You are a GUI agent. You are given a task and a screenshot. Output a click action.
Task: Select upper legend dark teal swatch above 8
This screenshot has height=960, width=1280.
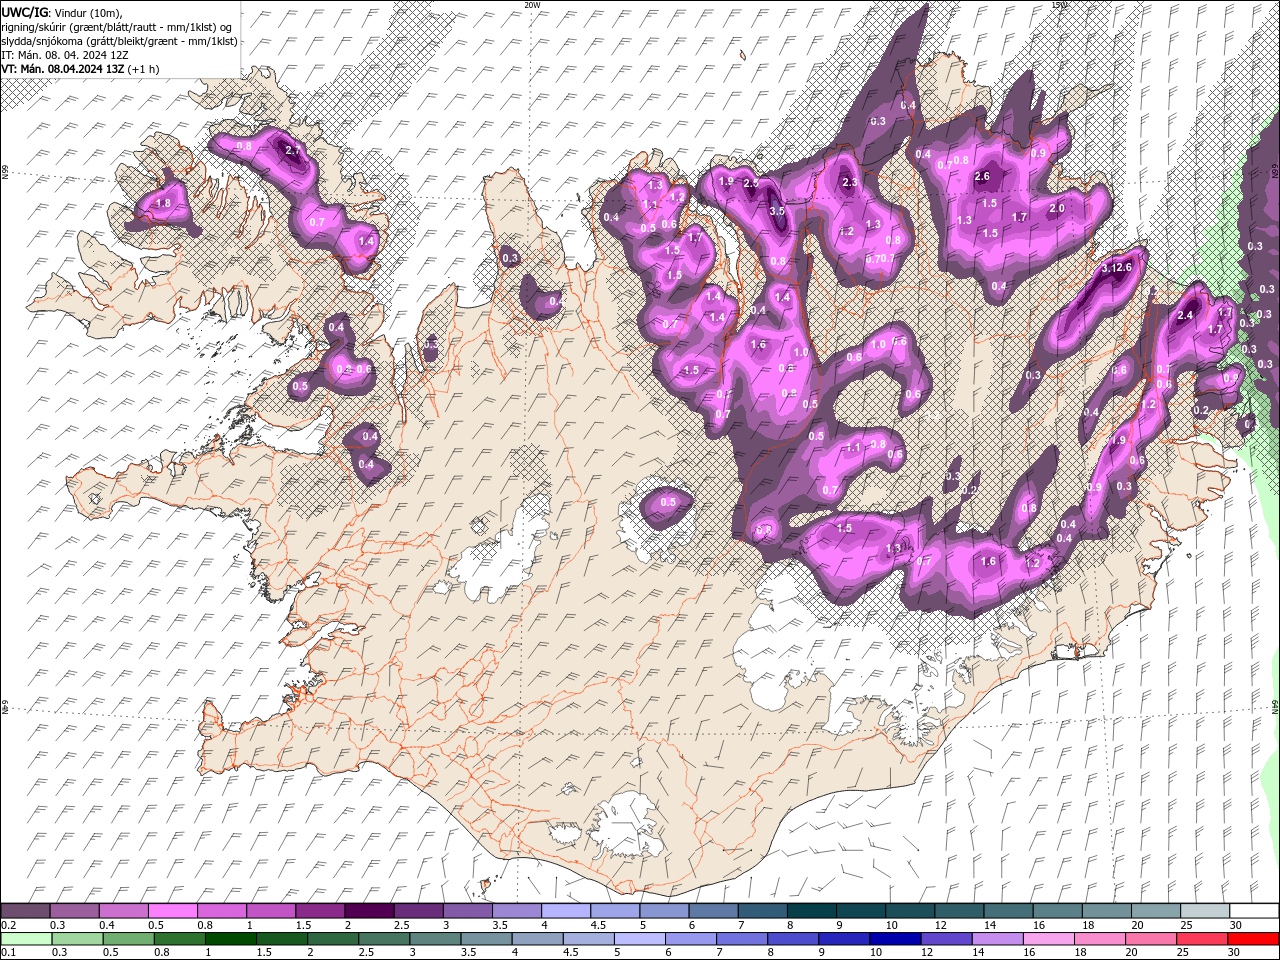point(811,911)
